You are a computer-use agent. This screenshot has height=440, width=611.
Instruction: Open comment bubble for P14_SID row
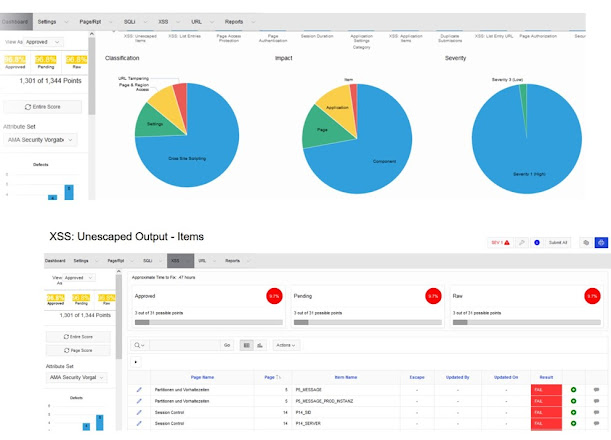(x=596, y=412)
